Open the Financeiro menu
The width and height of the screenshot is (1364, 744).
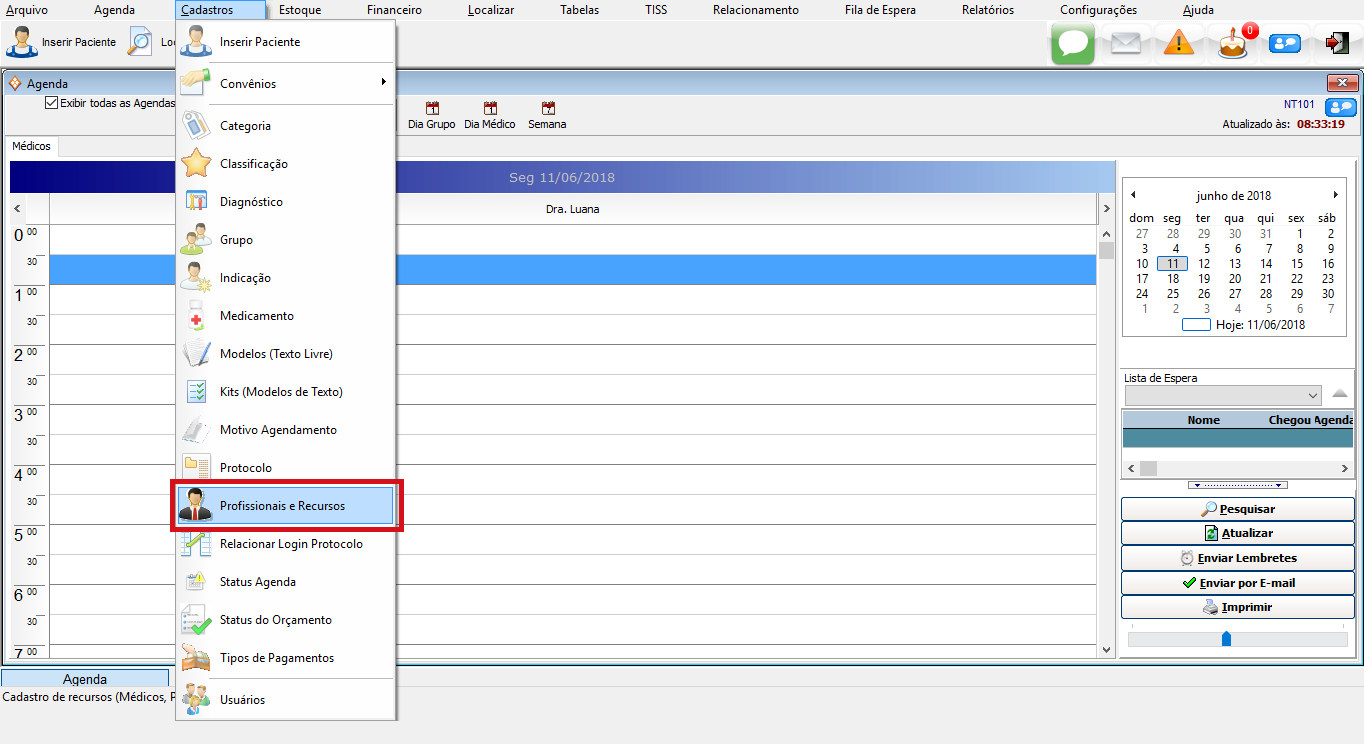[x=394, y=10]
